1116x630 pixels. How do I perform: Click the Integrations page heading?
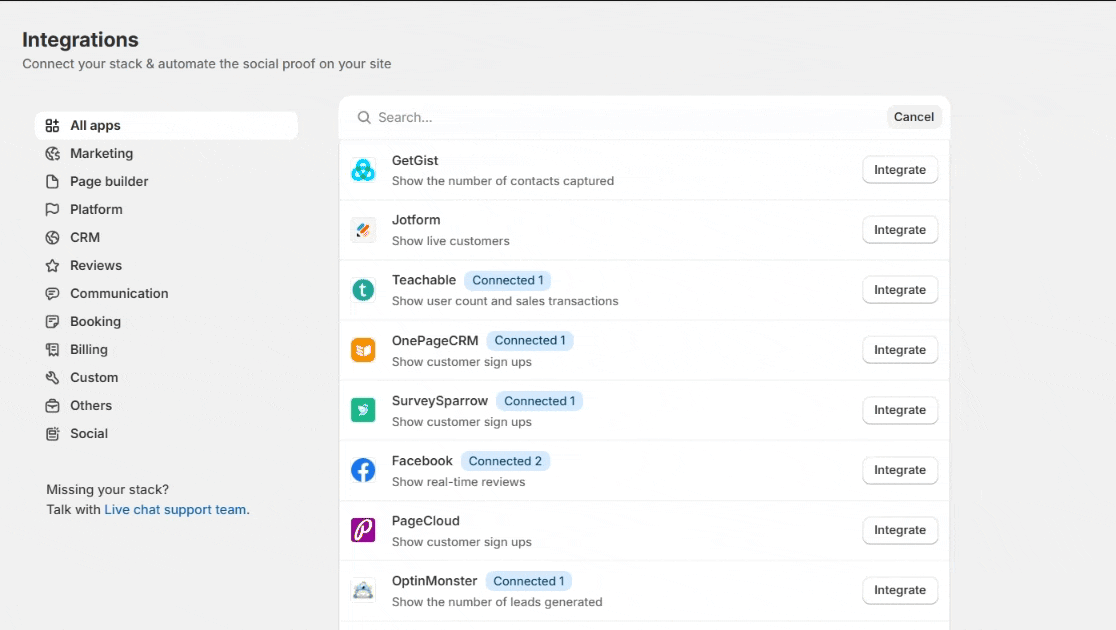coord(80,40)
